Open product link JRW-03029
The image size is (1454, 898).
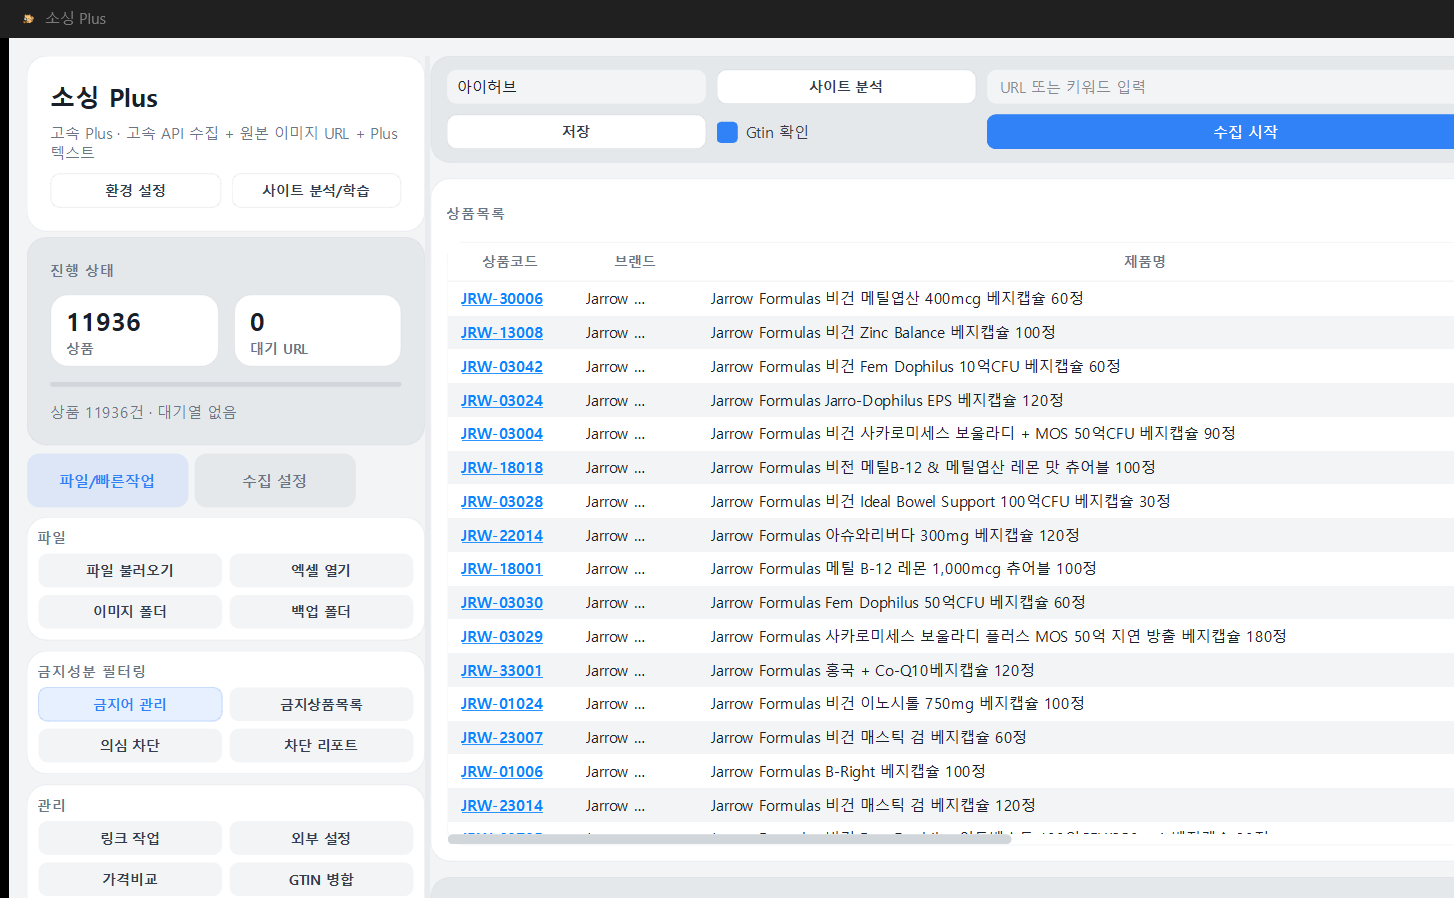[502, 637]
